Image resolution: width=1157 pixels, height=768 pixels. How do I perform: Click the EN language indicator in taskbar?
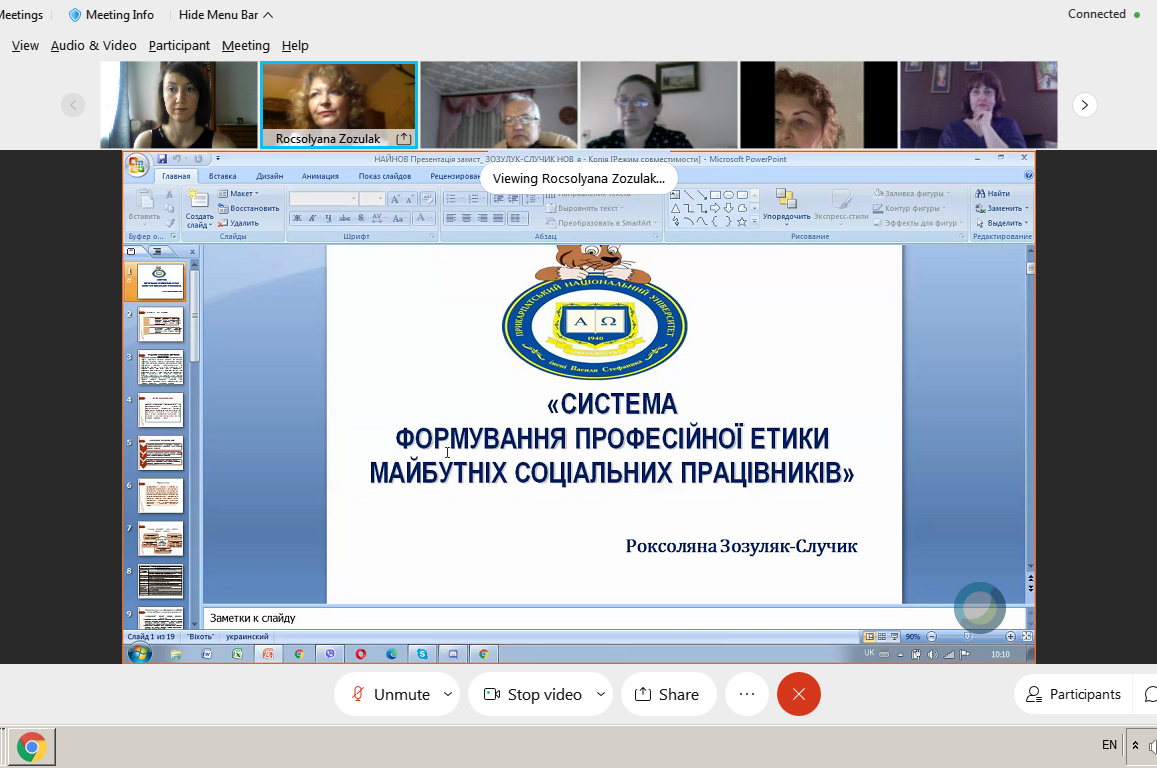[1109, 745]
